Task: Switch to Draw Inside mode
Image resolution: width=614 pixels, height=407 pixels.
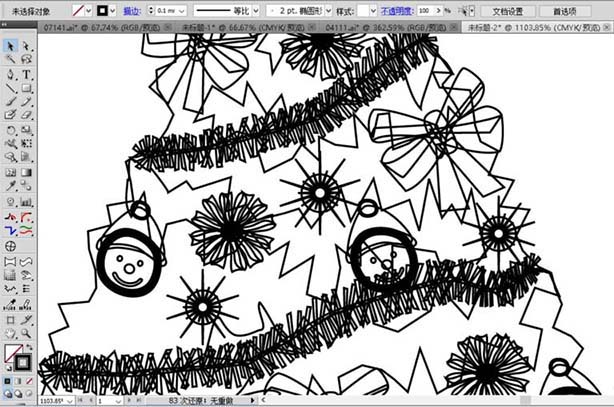Action: [29, 393]
